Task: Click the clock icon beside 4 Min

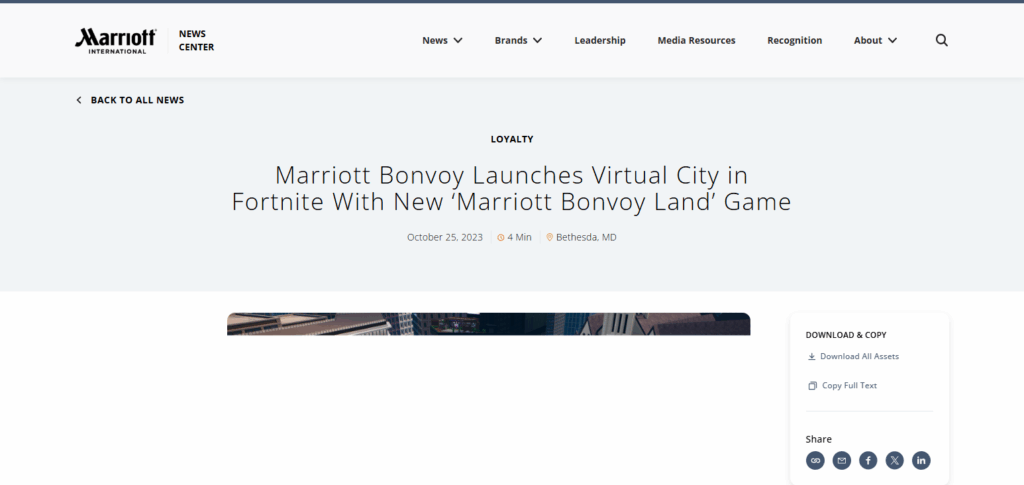Action: [501, 238]
